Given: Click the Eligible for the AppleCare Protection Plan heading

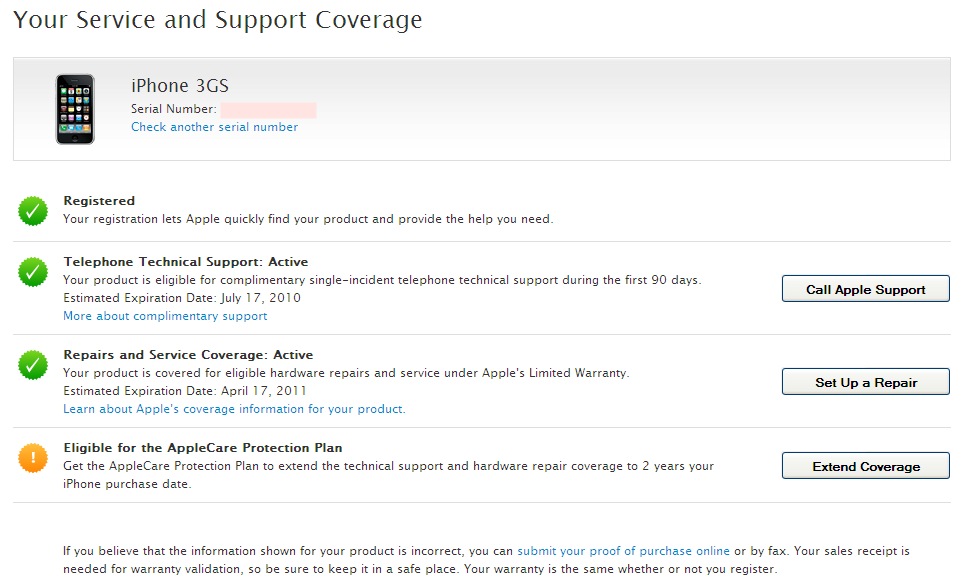Looking at the screenshot, I should (x=203, y=448).
